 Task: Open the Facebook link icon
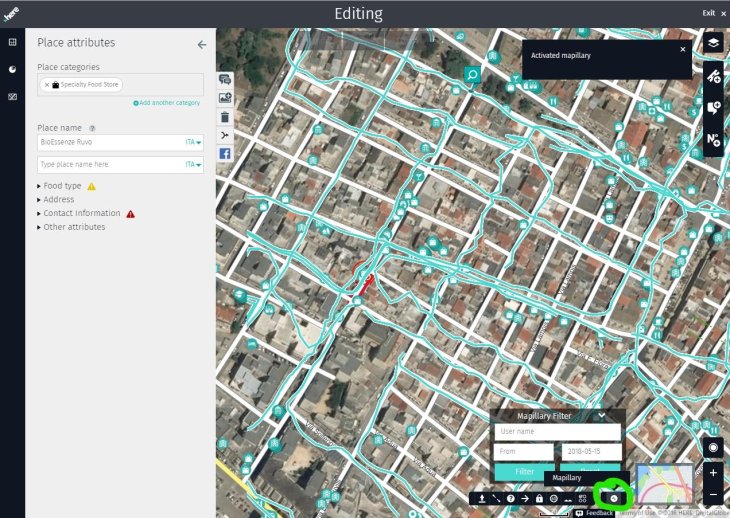pos(225,154)
